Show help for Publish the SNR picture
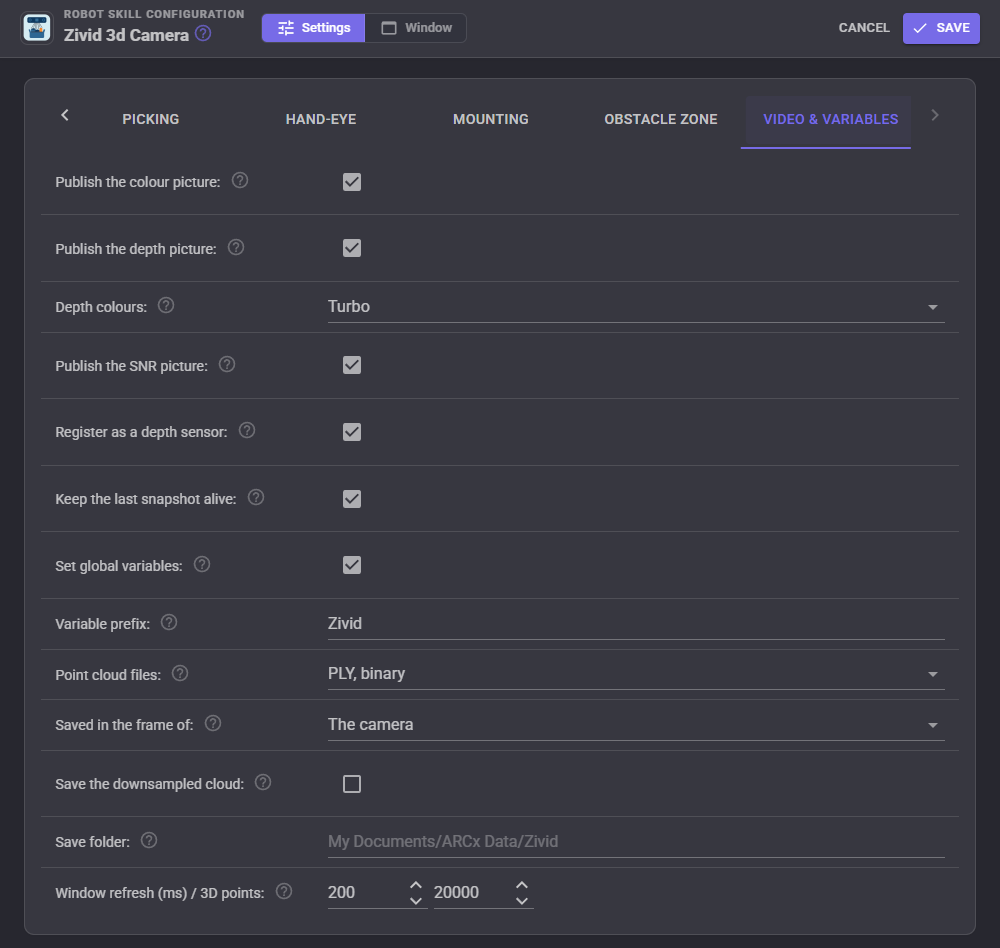 click(227, 364)
